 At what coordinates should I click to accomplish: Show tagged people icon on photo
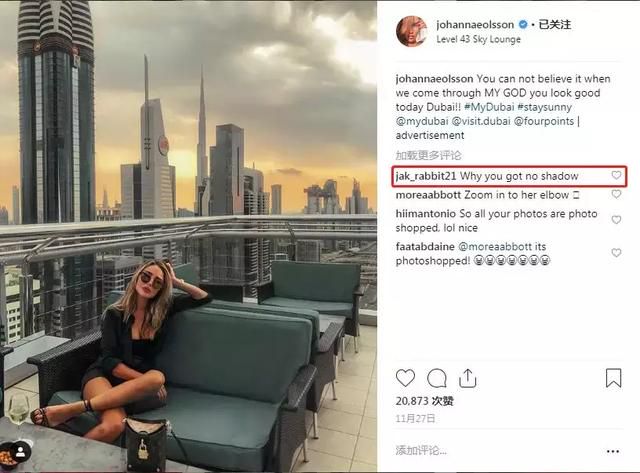(x=20, y=452)
